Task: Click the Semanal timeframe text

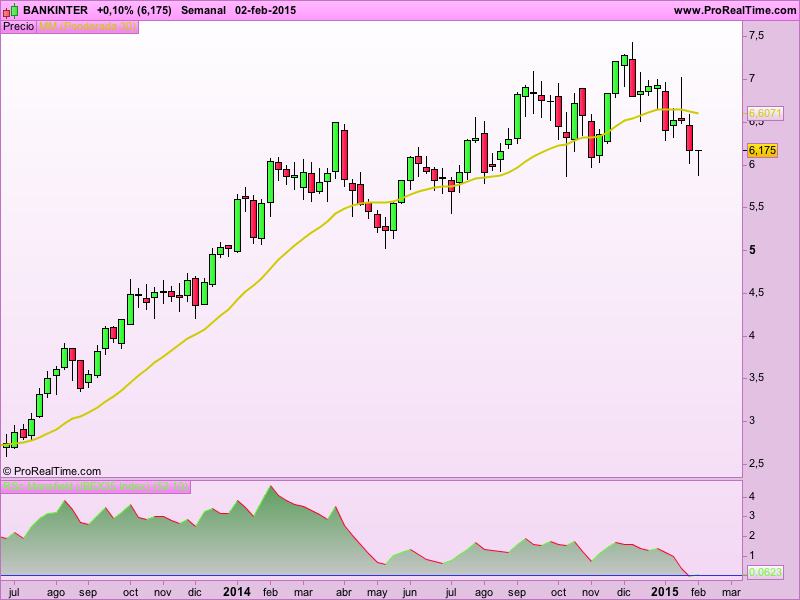Action: pos(203,10)
